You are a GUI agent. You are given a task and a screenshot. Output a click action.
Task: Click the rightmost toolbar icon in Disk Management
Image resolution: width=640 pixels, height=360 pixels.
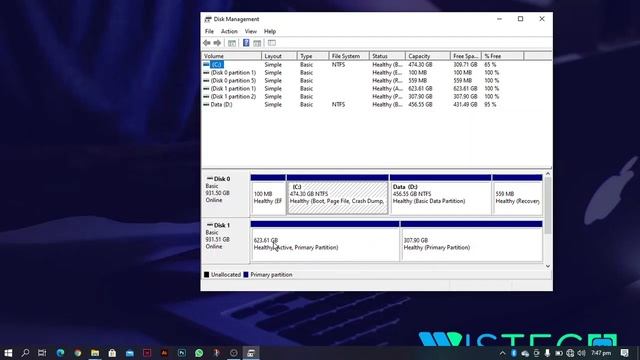(272, 43)
